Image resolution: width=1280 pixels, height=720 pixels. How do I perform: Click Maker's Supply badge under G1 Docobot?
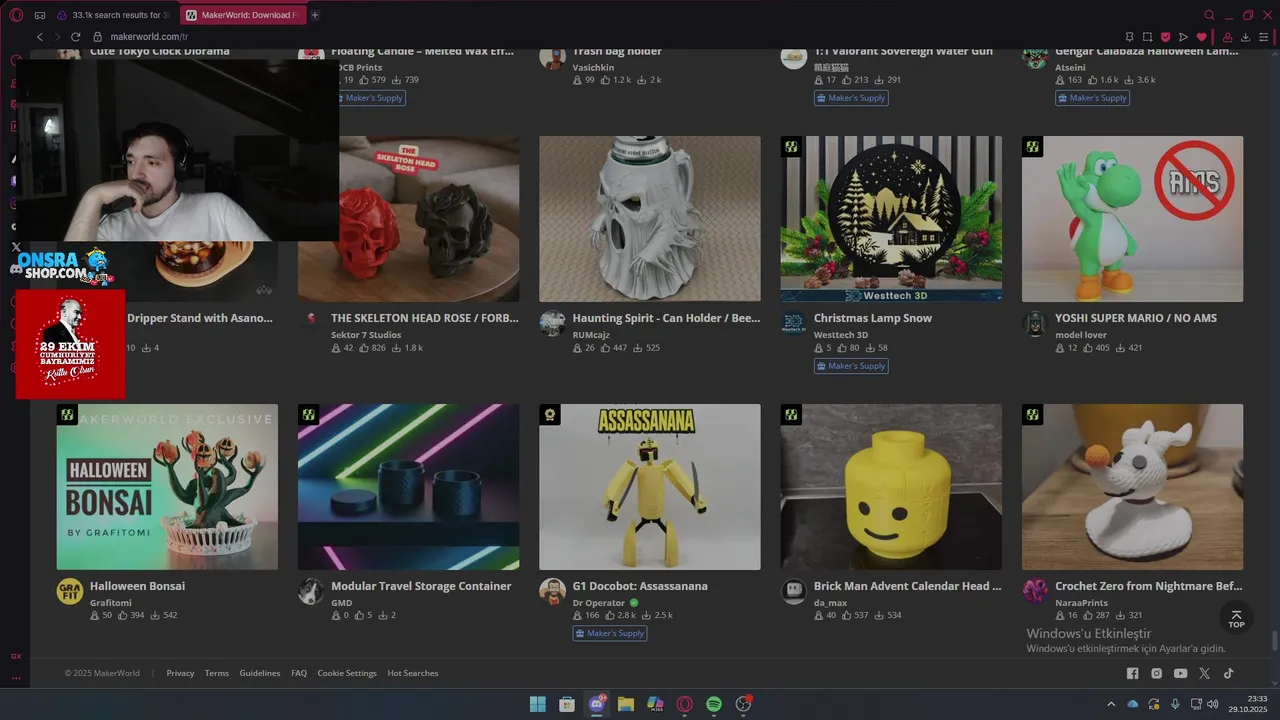[x=610, y=633]
